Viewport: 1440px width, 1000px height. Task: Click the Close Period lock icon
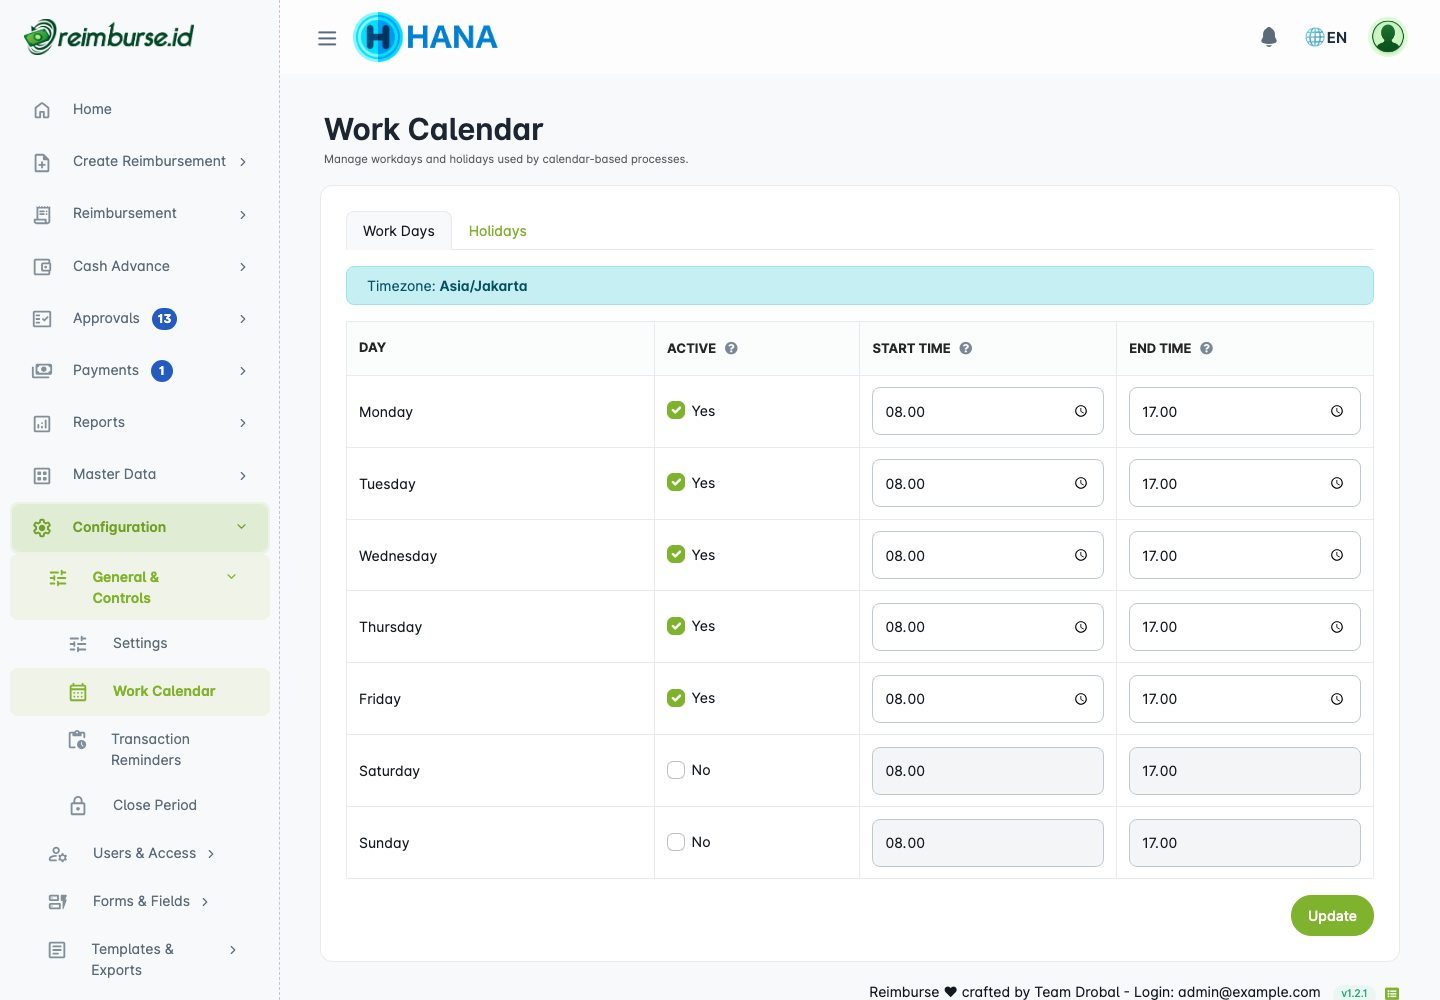(78, 806)
